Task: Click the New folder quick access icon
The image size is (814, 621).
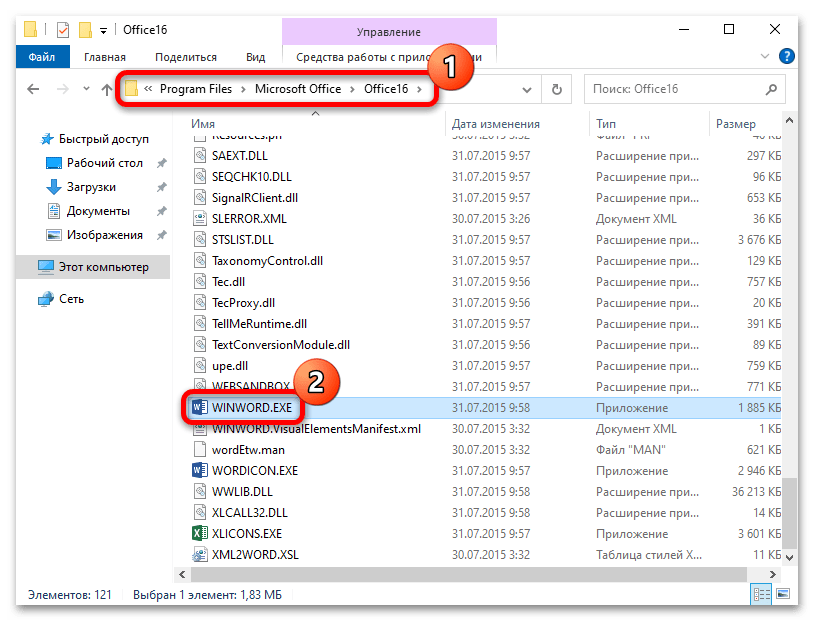Action: click(x=85, y=30)
